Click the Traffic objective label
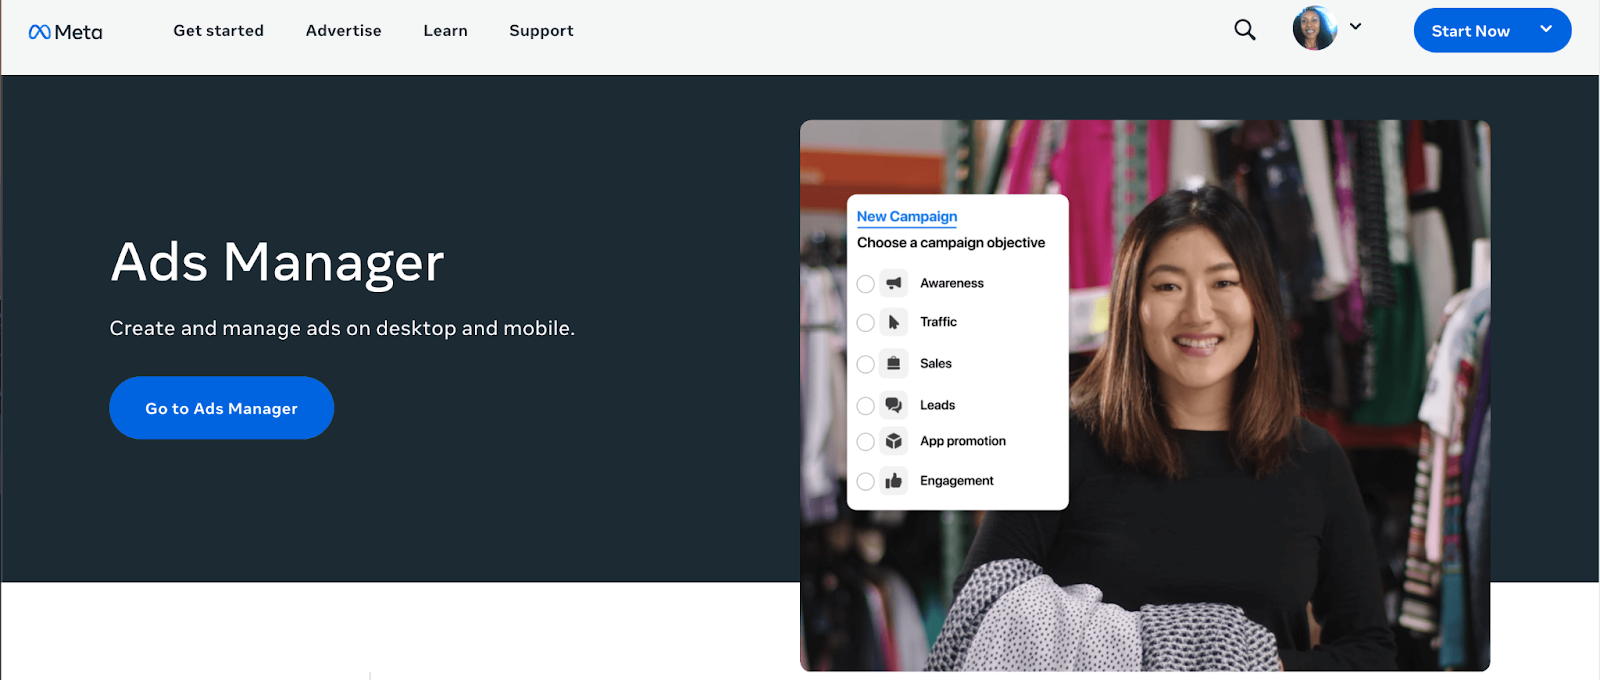Screen dimensions: 1600x680 [938, 322]
